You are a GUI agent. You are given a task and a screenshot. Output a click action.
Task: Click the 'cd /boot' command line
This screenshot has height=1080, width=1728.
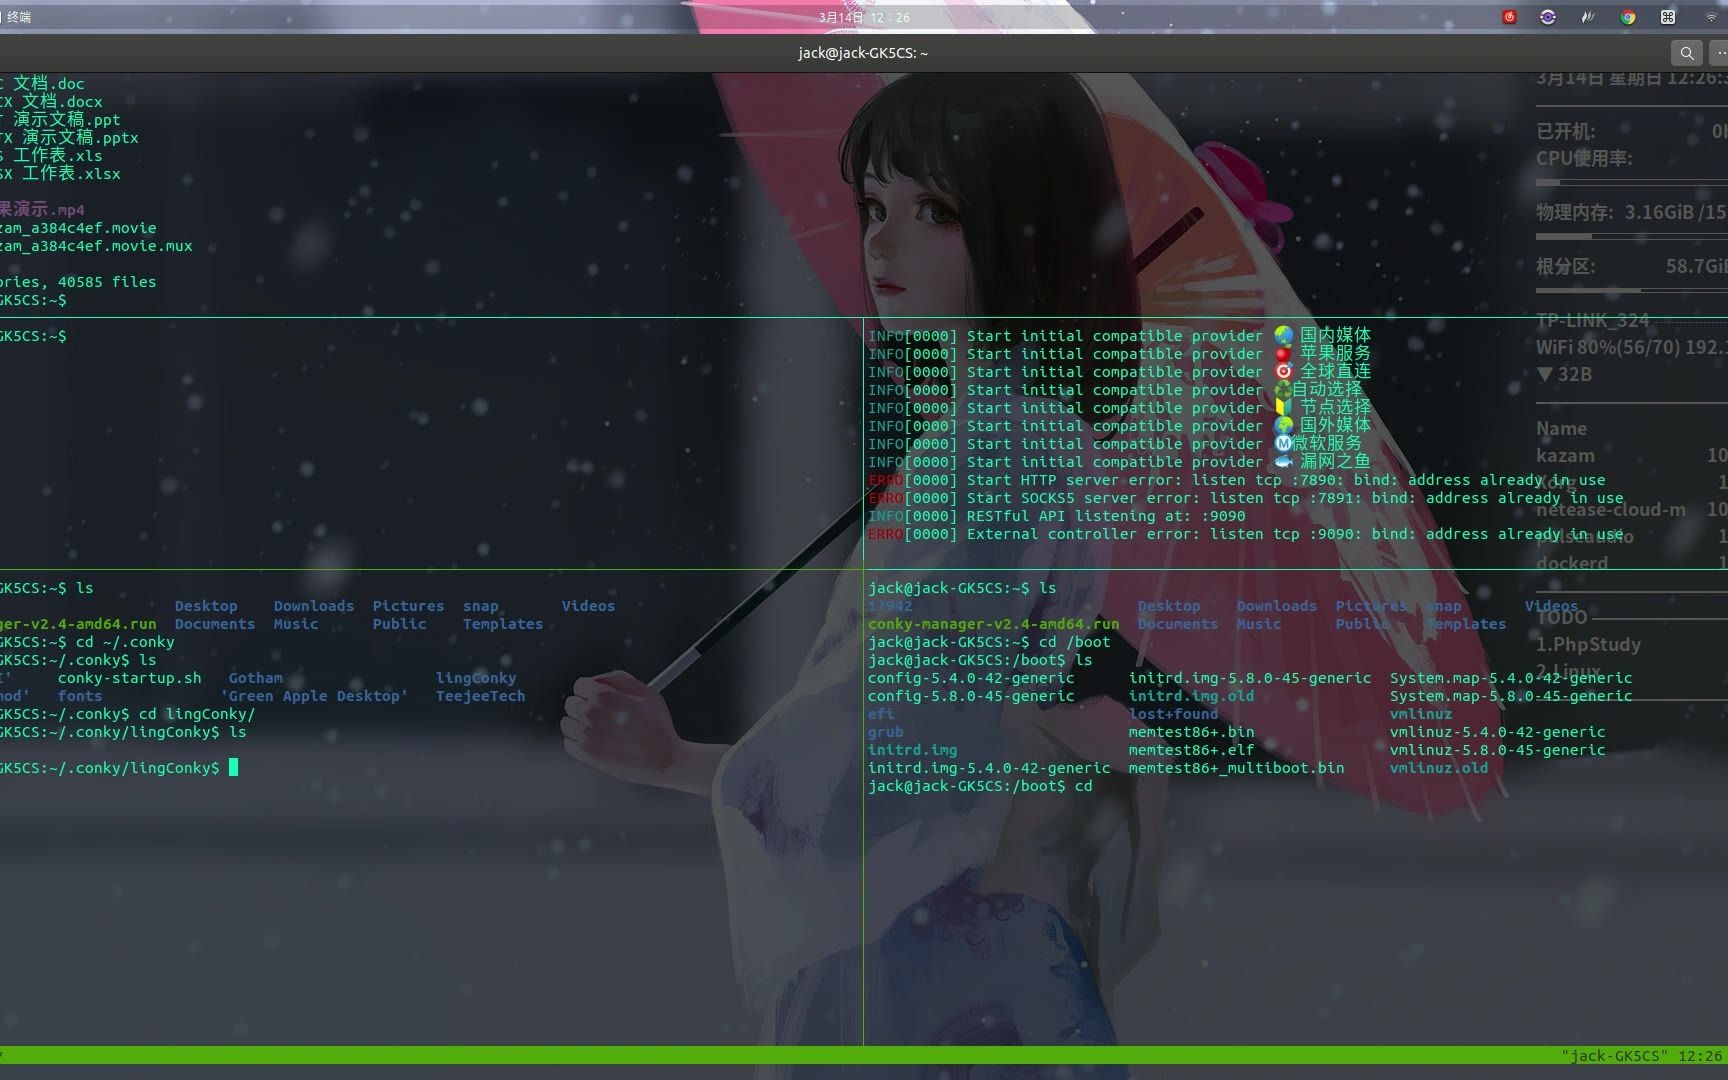pos(989,642)
